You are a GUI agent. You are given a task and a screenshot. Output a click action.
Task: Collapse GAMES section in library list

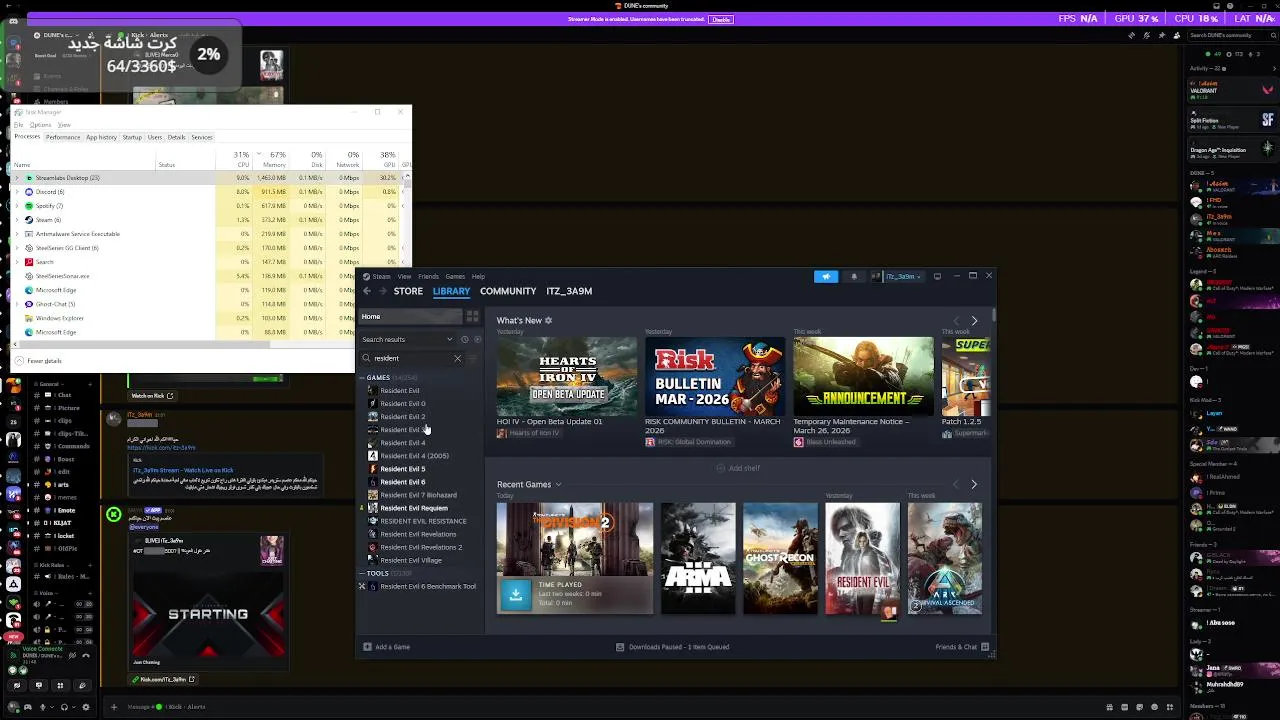(362, 378)
